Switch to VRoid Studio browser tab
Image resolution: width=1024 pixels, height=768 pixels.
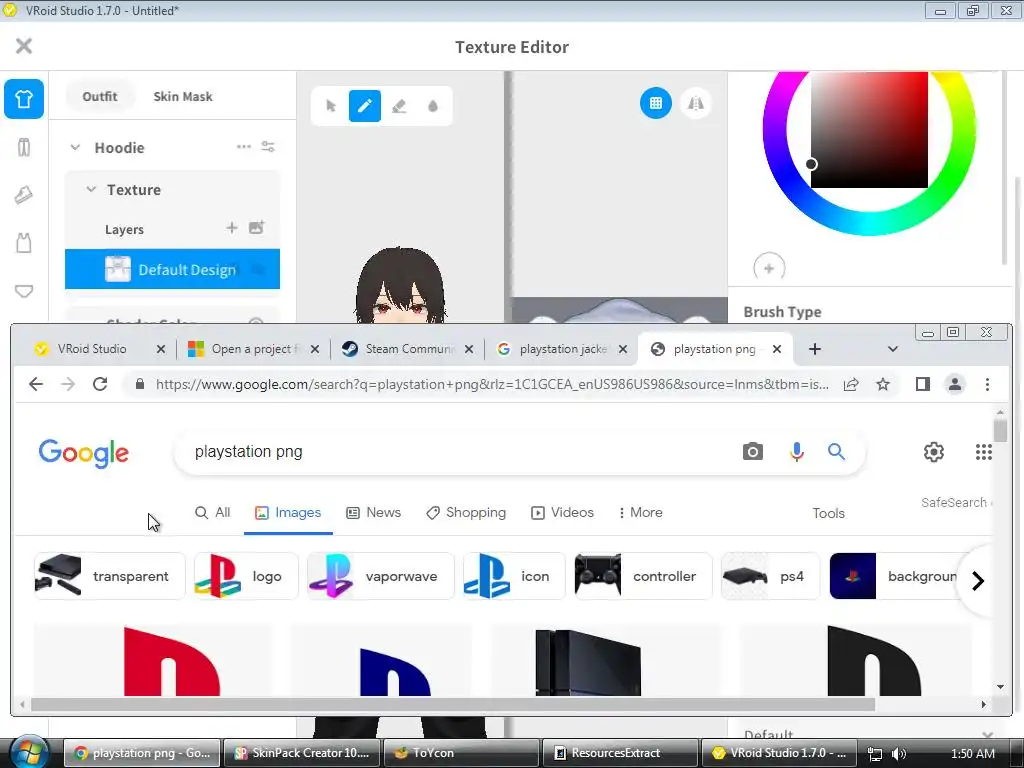(92, 349)
